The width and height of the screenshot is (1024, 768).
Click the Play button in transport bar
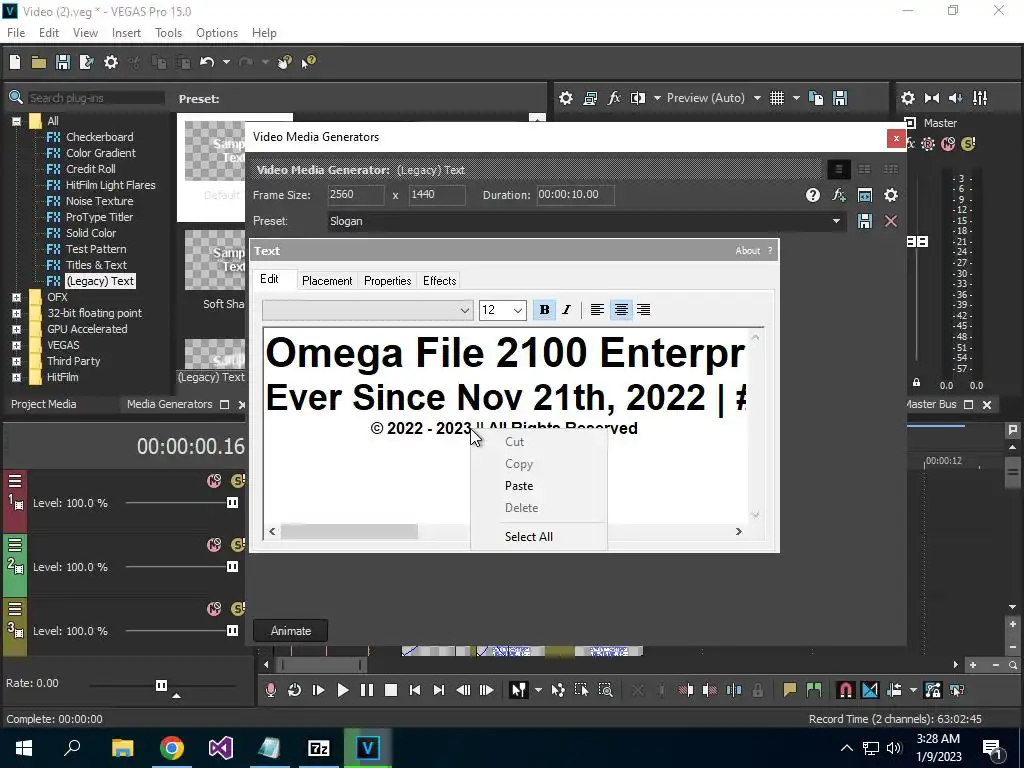click(x=342, y=690)
